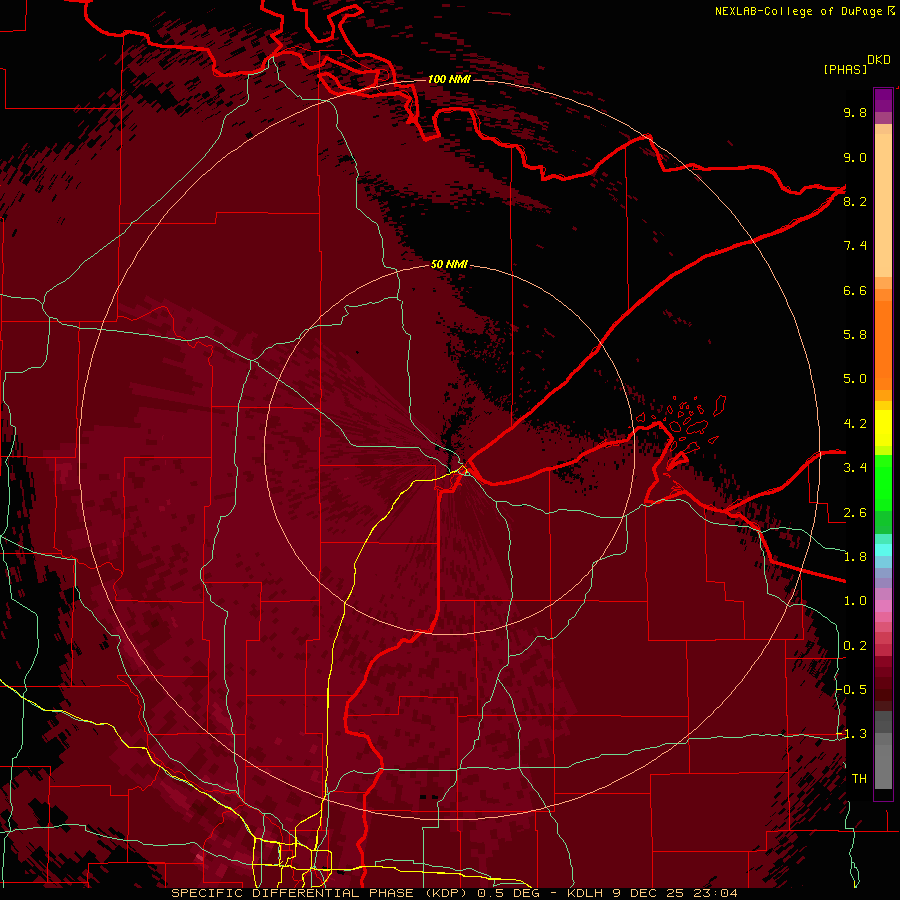This screenshot has width=900, height=900.
Task: Select the 5.8 legend value
Action: [x=855, y=335]
